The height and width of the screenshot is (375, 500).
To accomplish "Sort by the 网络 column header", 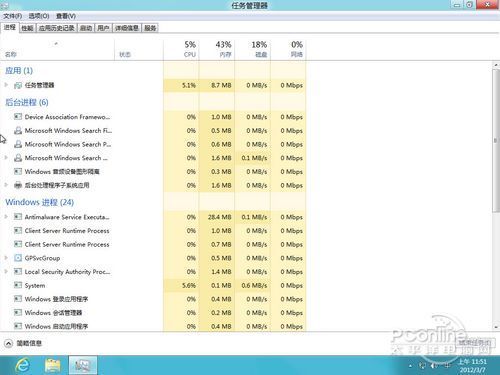I will pyautogui.click(x=288, y=49).
